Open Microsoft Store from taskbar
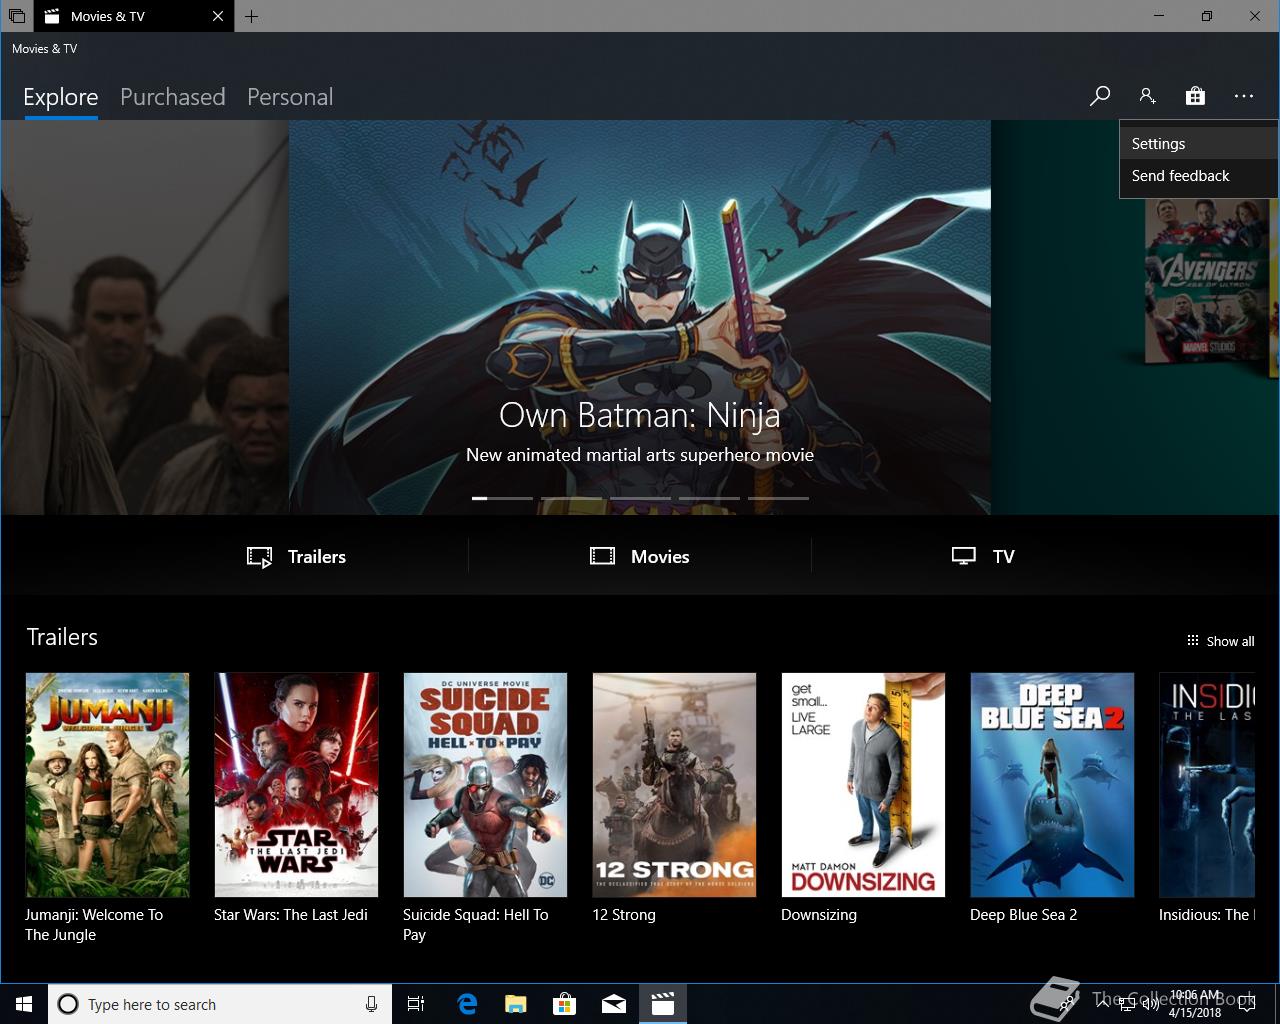This screenshot has height=1024, width=1280. [x=565, y=1004]
